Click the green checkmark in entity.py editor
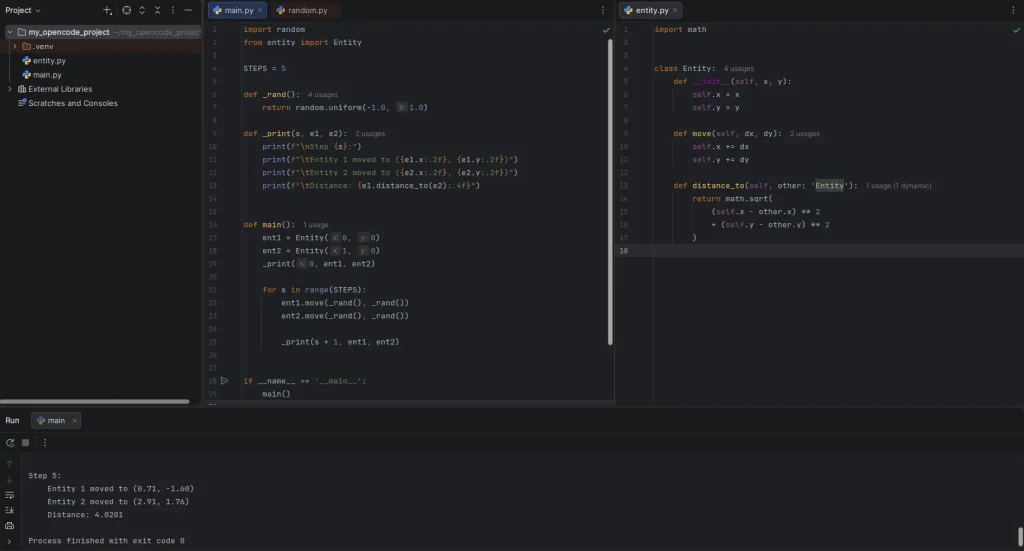The image size is (1024, 551). tap(1016, 30)
